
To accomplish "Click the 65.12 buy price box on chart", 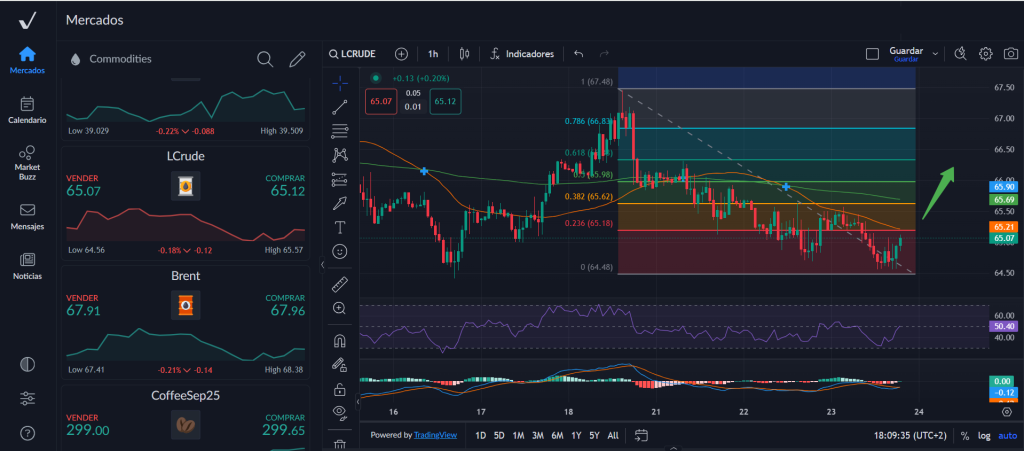I will pos(445,101).
